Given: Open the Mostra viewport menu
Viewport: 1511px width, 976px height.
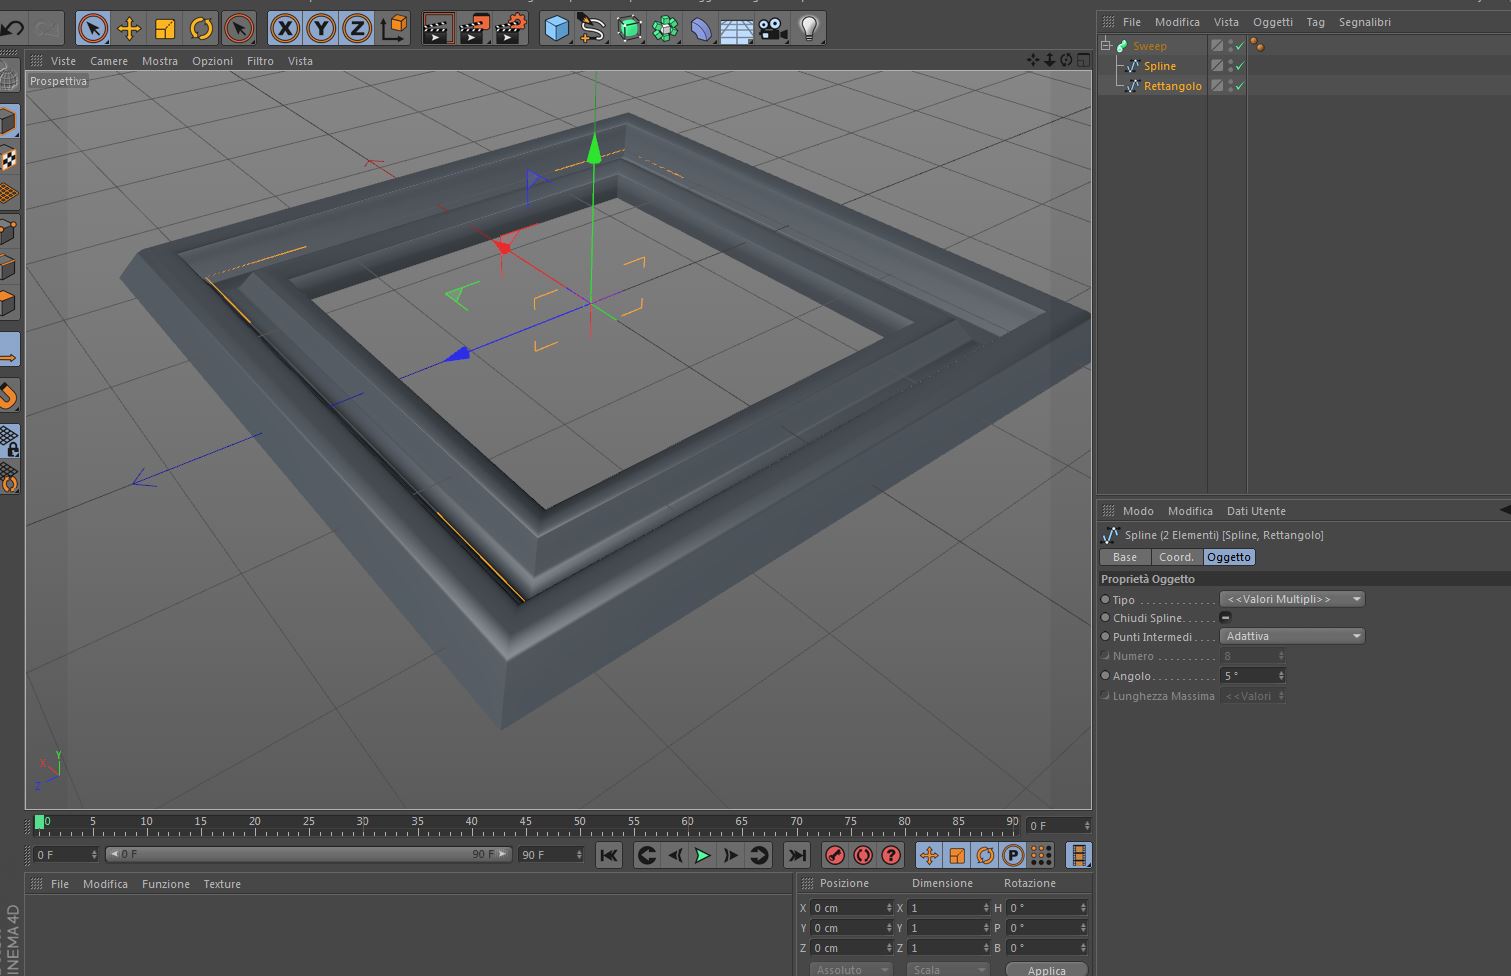Looking at the screenshot, I should [x=160, y=61].
